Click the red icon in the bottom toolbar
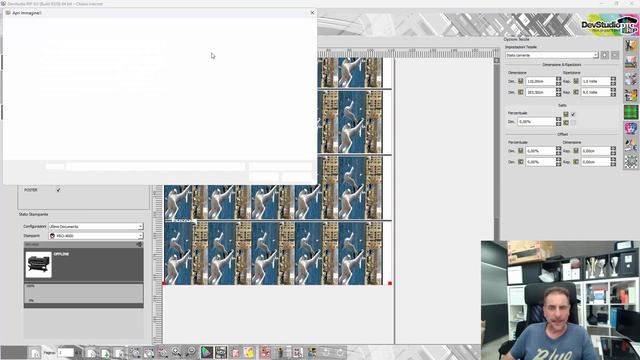Screen dimensions: 640x360 pyautogui.click(x=265, y=352)
